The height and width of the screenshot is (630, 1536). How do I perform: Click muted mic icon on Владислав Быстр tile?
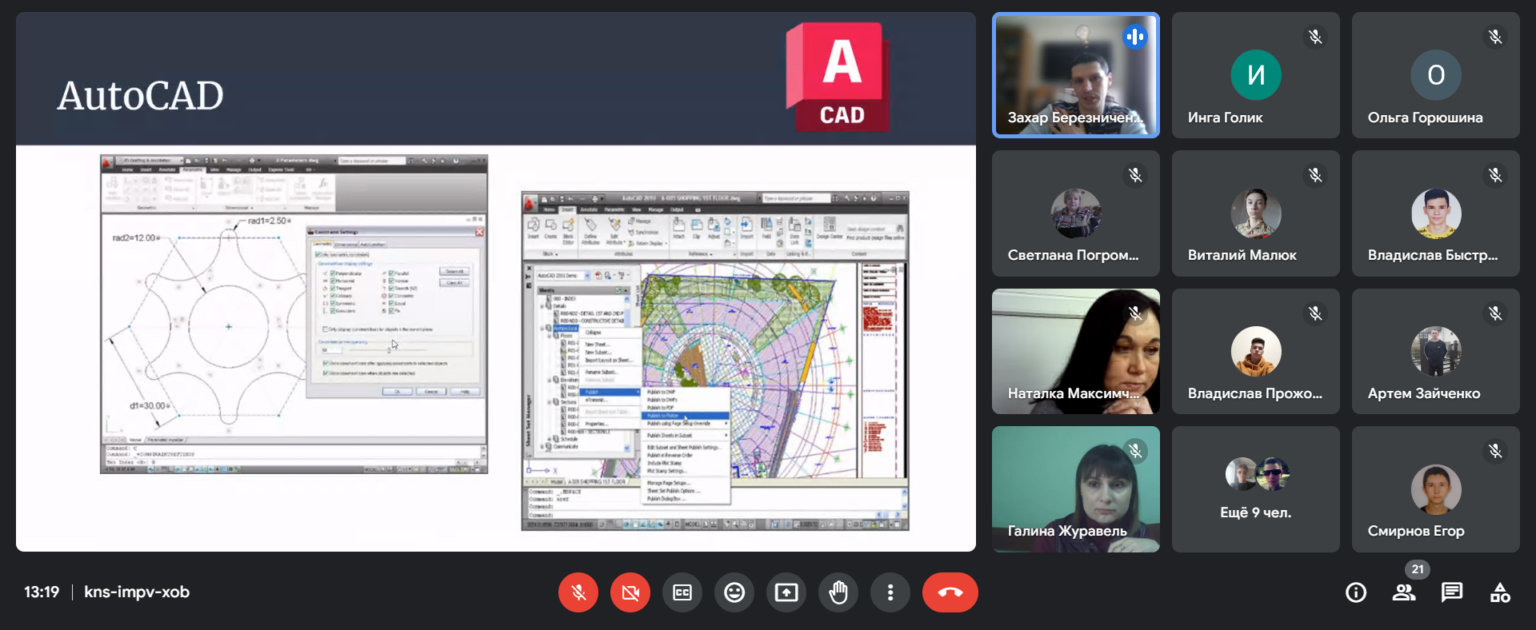1495,175
